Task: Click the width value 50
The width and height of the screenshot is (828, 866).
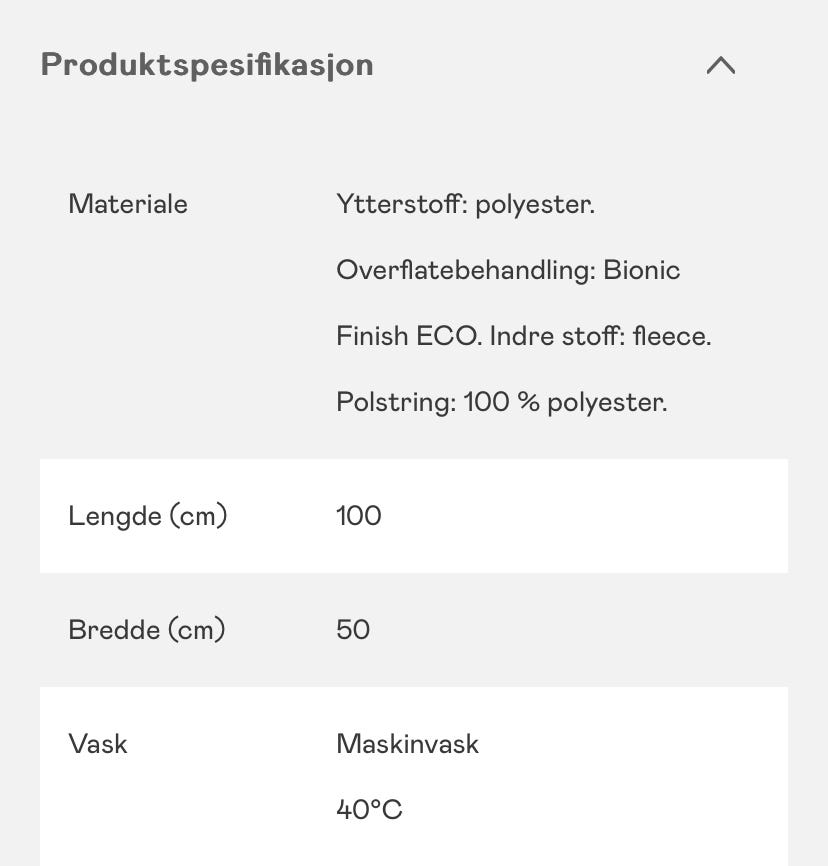Action: pyautogui.click(x=353, y=630)
